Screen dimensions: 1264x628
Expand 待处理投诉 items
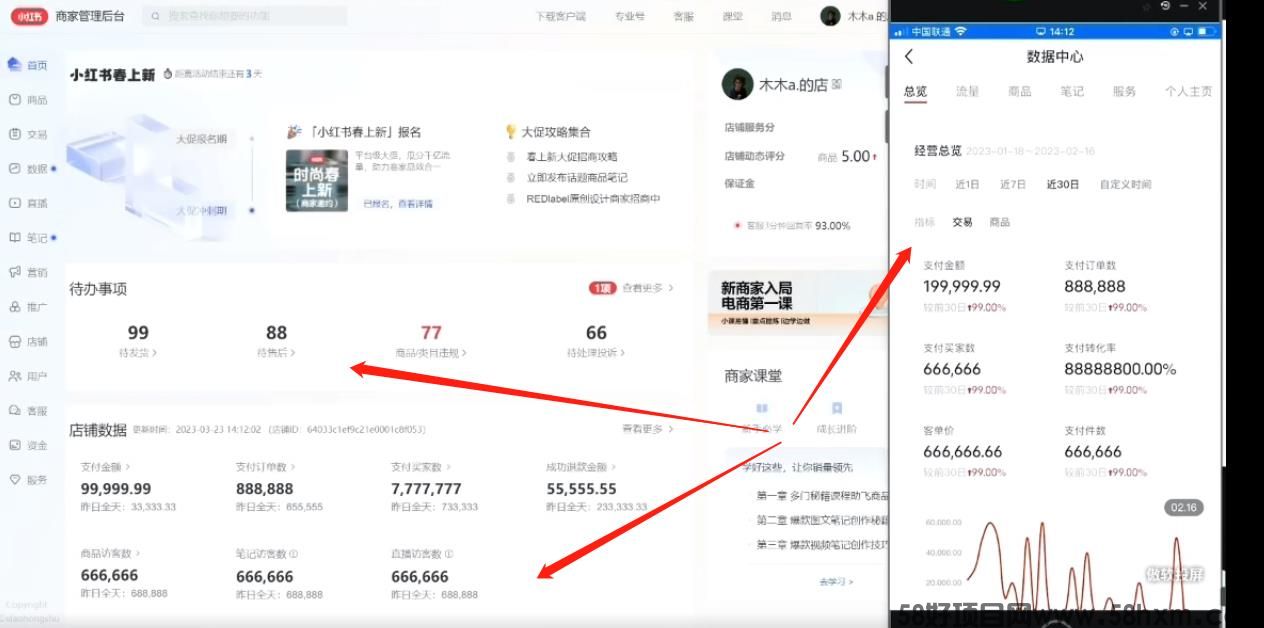click(596, 353)
